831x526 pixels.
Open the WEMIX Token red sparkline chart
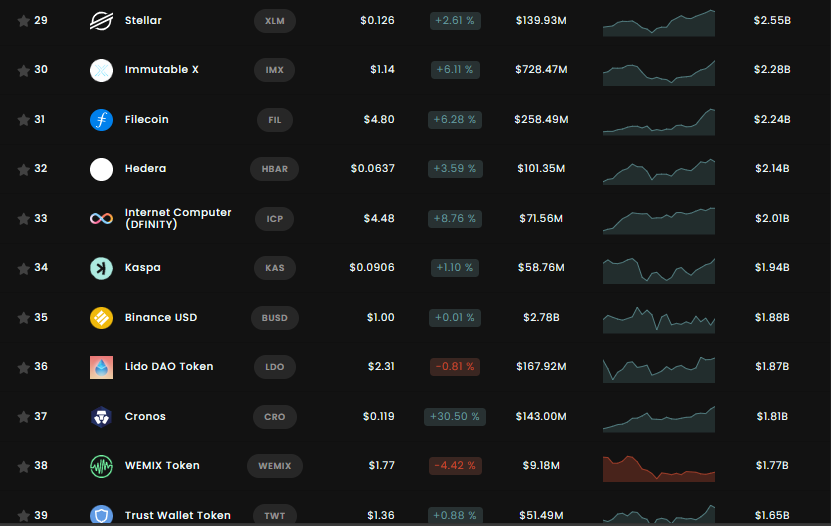(659, 468)
